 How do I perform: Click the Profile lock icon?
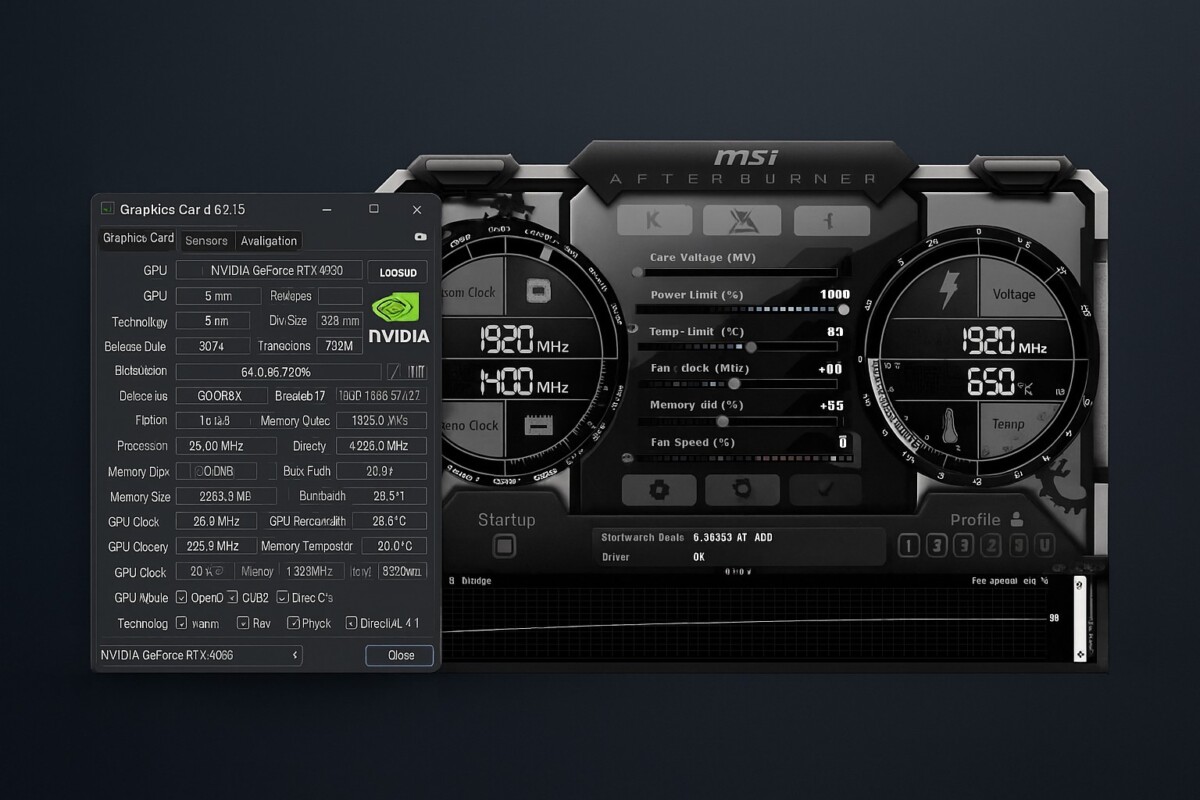[x=1017, y=519]
